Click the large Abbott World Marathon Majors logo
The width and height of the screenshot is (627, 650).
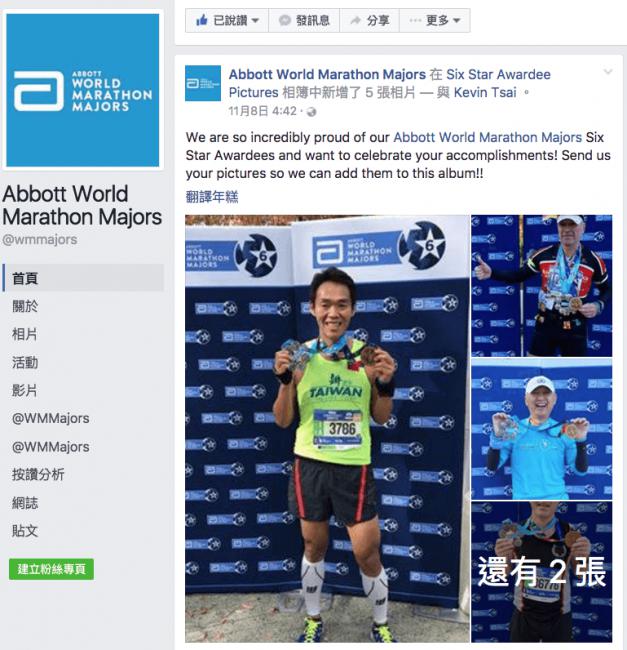[82, 90]
